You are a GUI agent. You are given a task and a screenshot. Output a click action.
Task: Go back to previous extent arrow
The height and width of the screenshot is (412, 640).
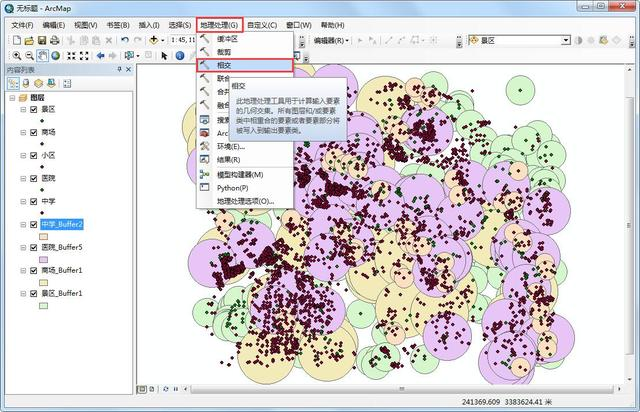click(x=100, y=56)
